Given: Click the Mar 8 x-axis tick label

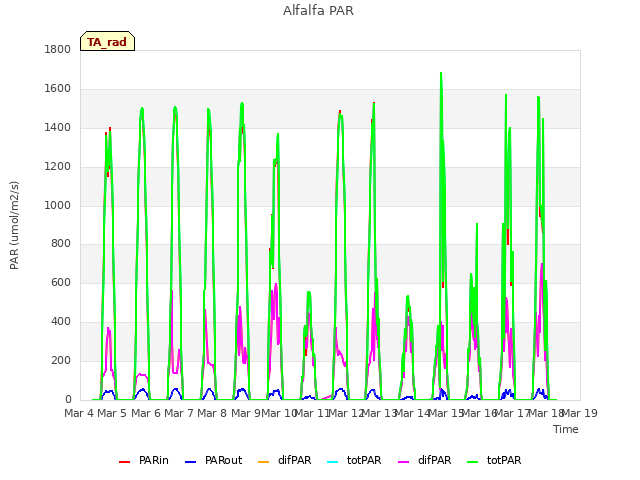Looking at the screenshot, I should point(212,413).
